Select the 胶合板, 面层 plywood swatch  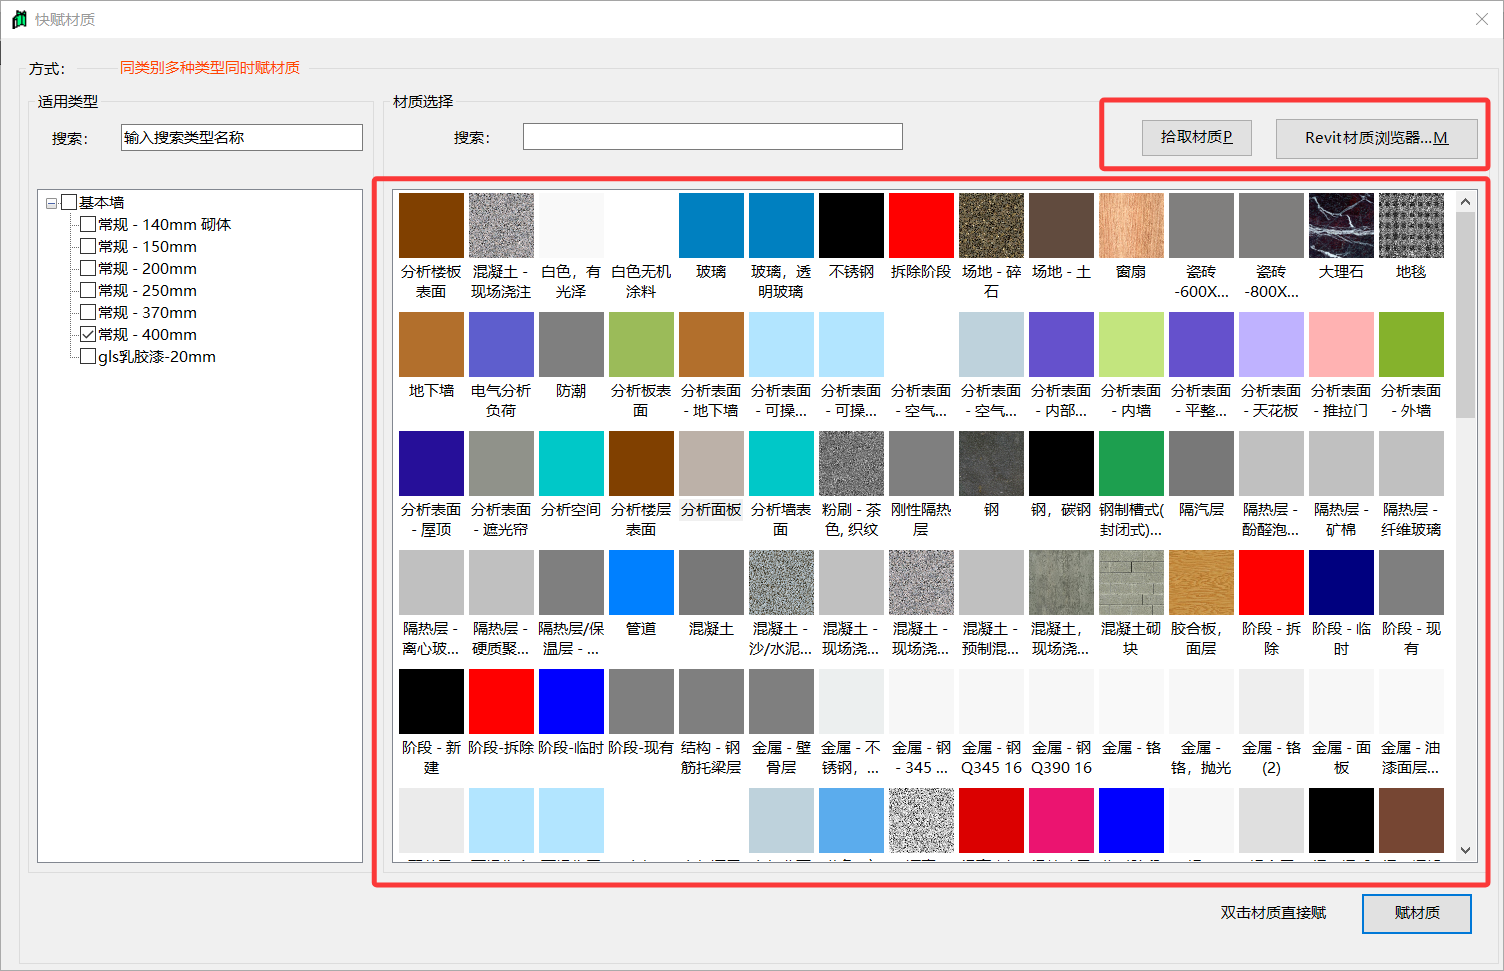coord(1201,583)
